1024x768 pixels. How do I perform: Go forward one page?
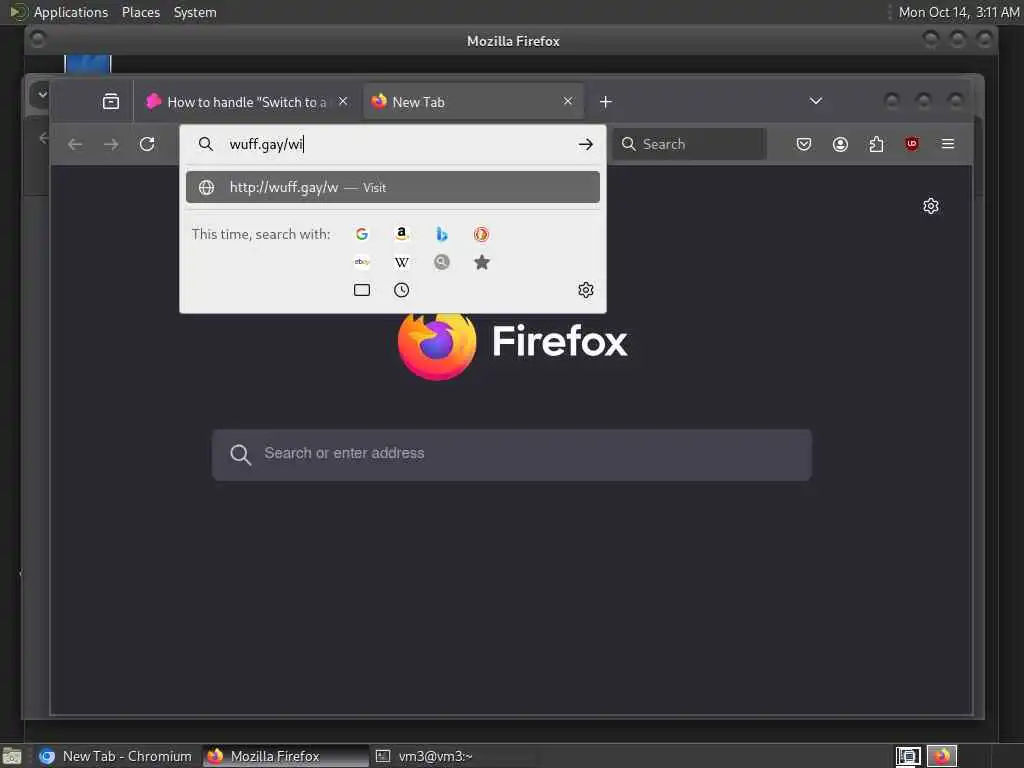tap(111, 144)
